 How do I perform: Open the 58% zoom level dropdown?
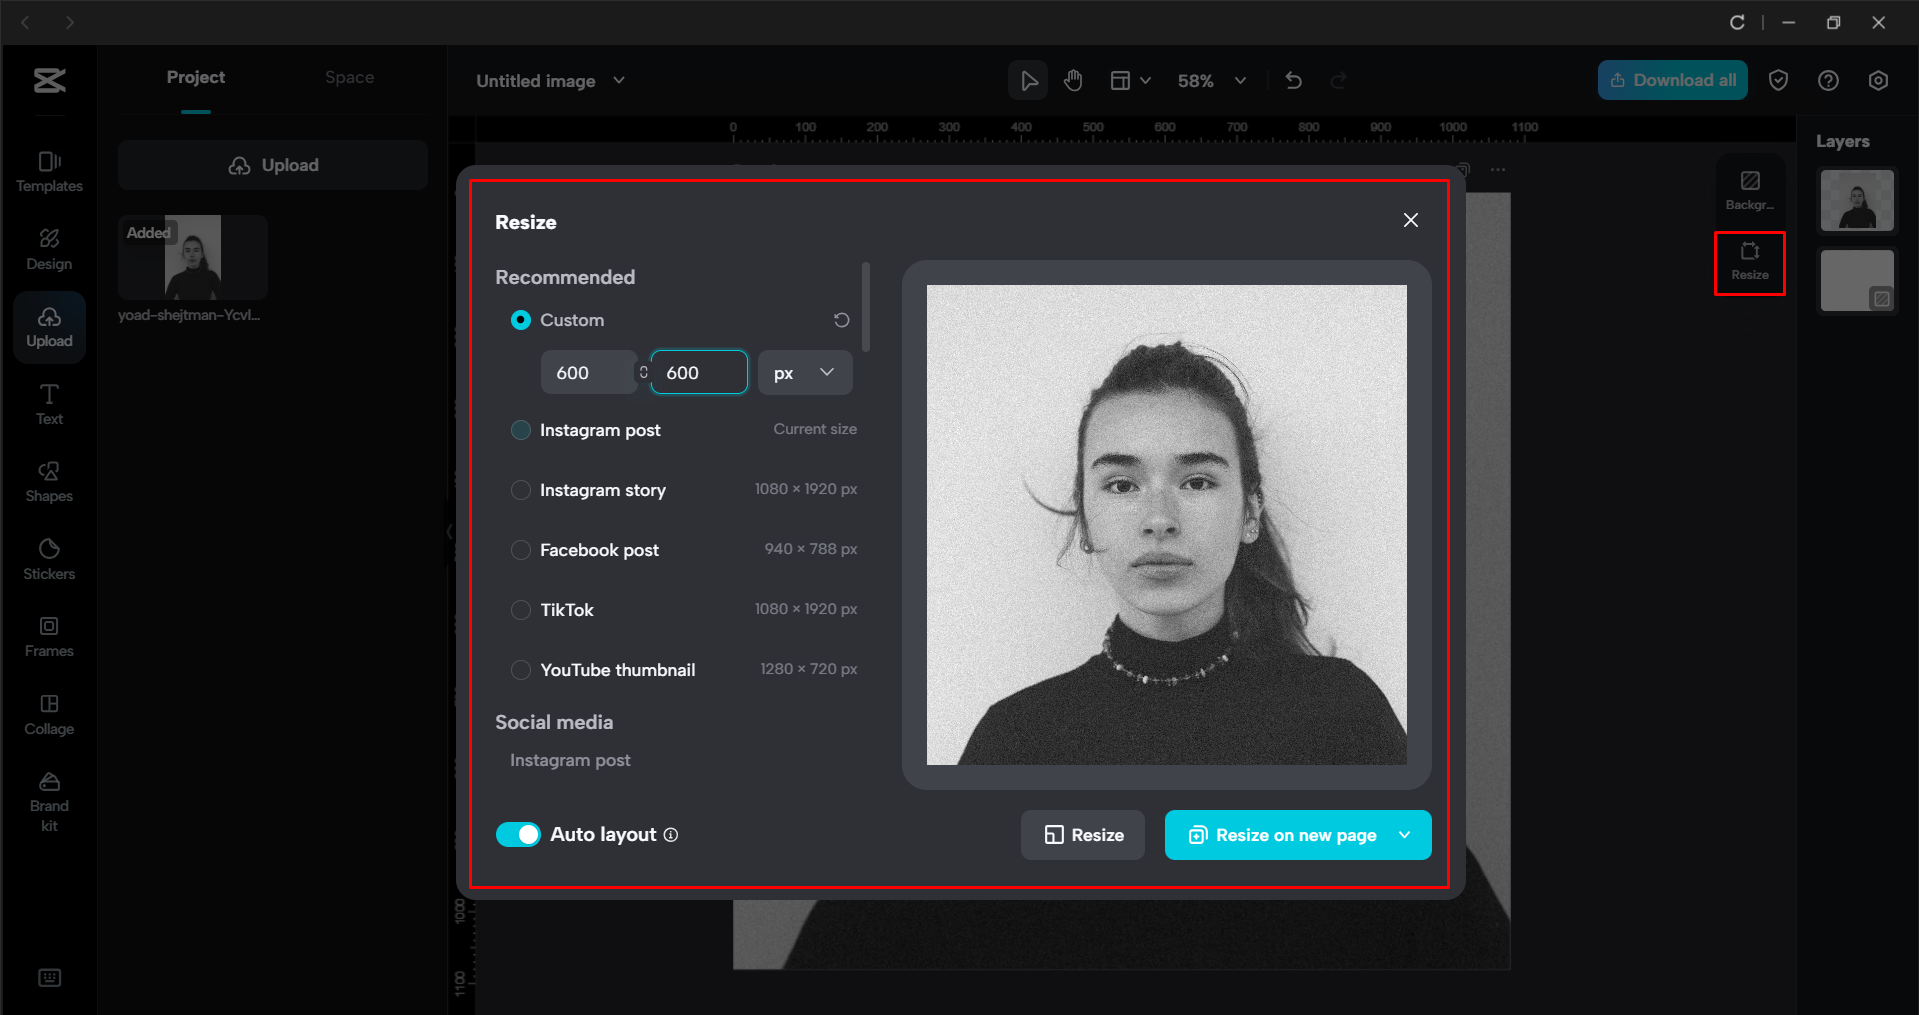1212,80
